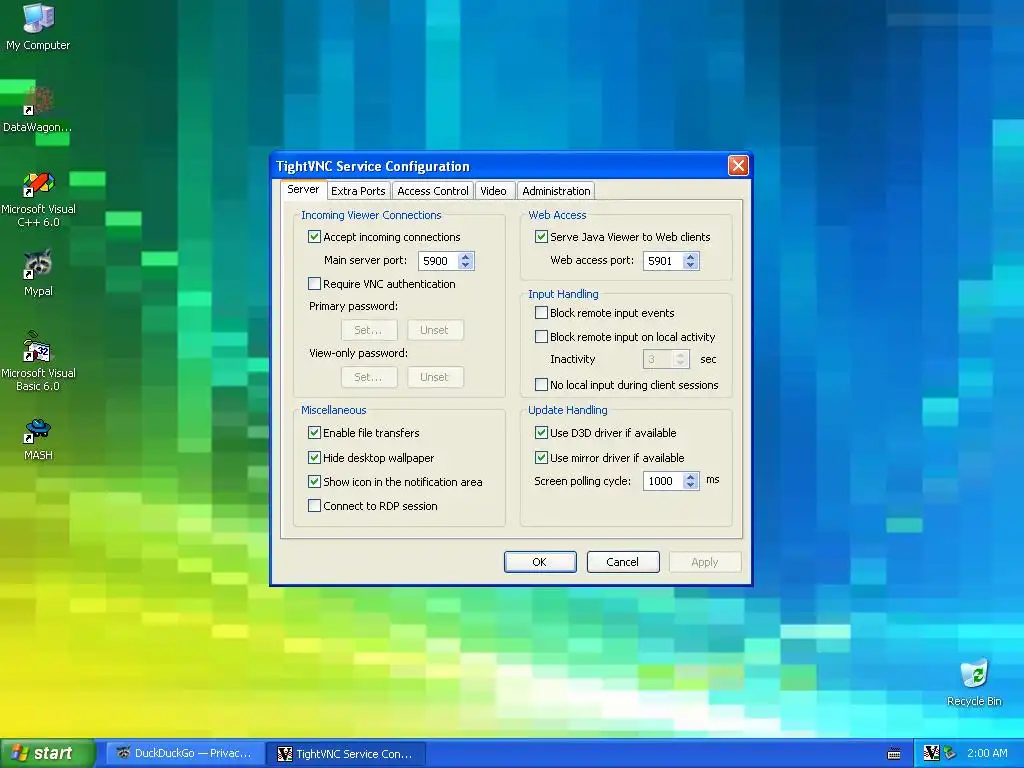Viewport: 1024px width, 768px height.
Task: Cancel the TightVNC configuration dialog
Action: (622, 562)
